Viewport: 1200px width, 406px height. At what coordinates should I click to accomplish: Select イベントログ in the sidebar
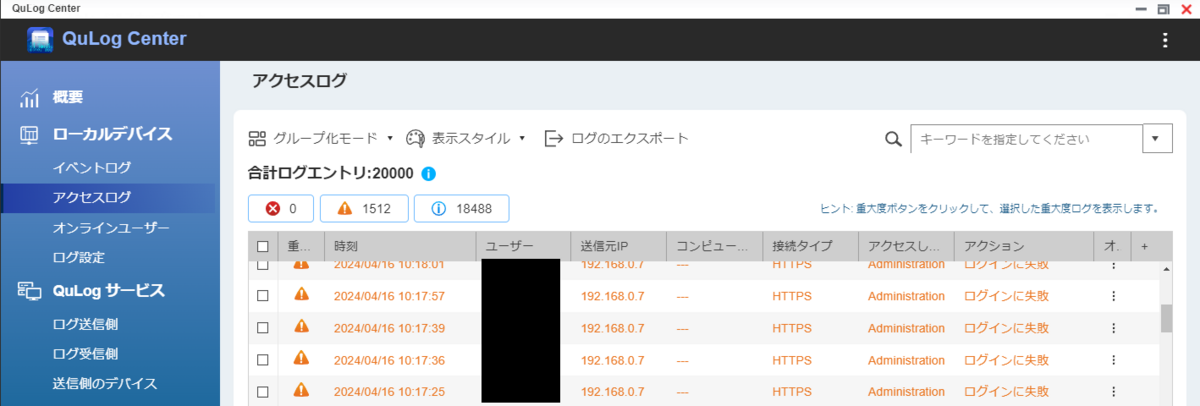tap(92, 167)
